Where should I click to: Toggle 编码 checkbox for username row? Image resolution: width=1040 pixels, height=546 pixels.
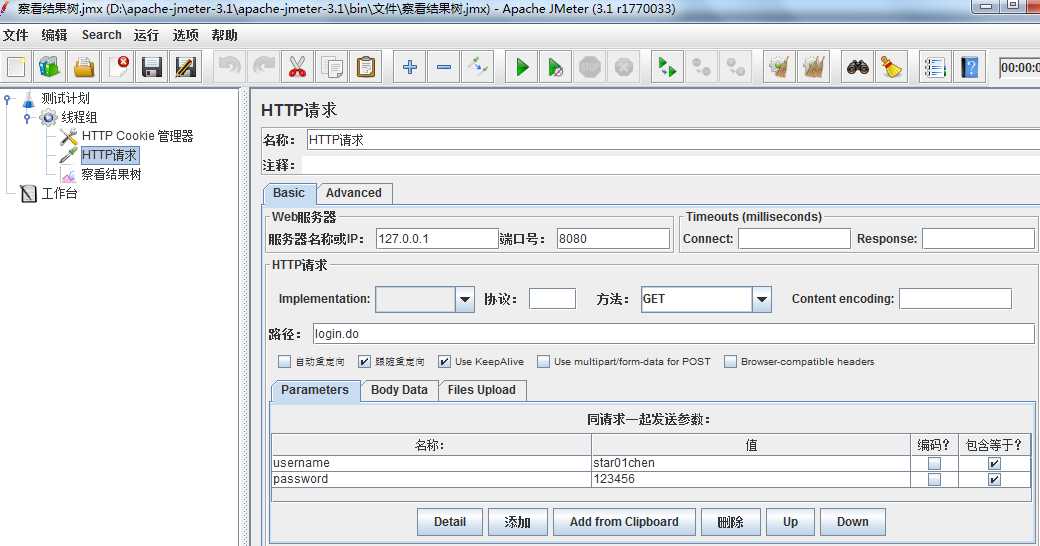pos(935,463)
